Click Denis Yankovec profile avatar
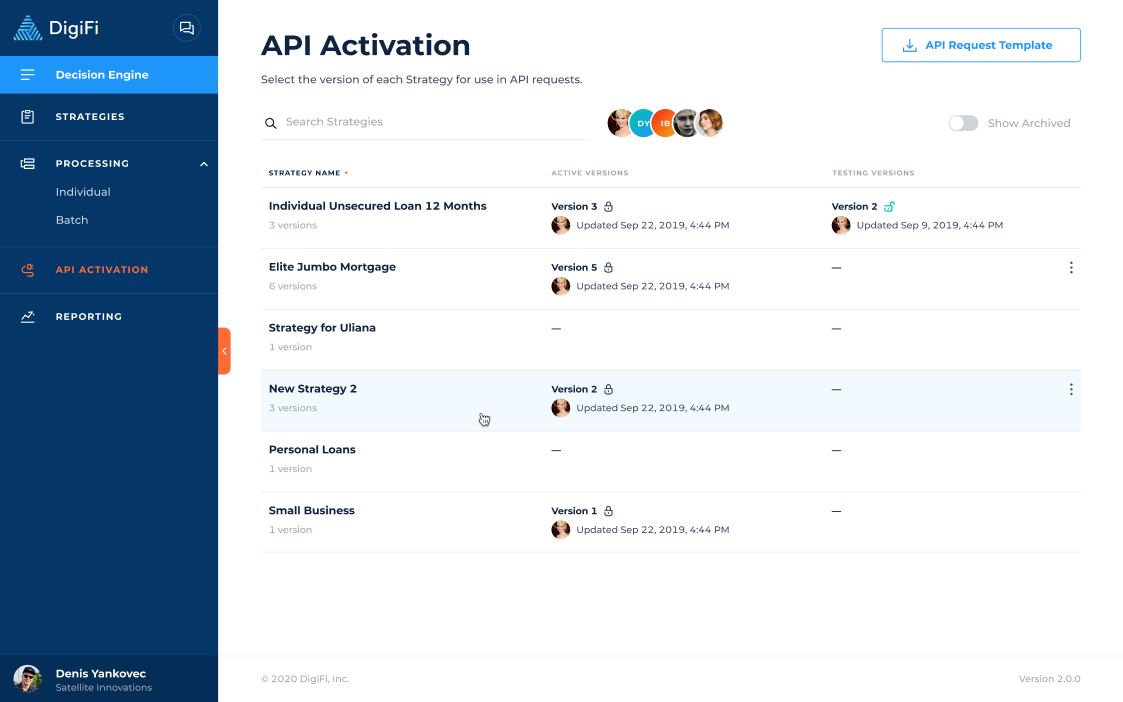1123x702 pixels. click(x=27, y=678)
